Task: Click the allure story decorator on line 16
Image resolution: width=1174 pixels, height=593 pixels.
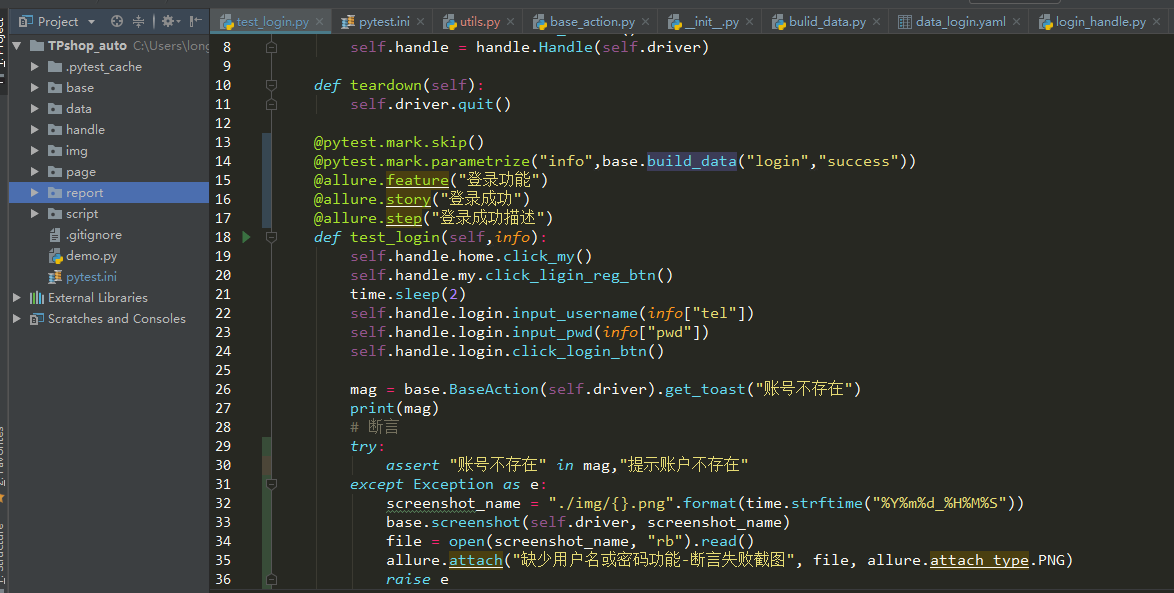Action: coord(408,198)
